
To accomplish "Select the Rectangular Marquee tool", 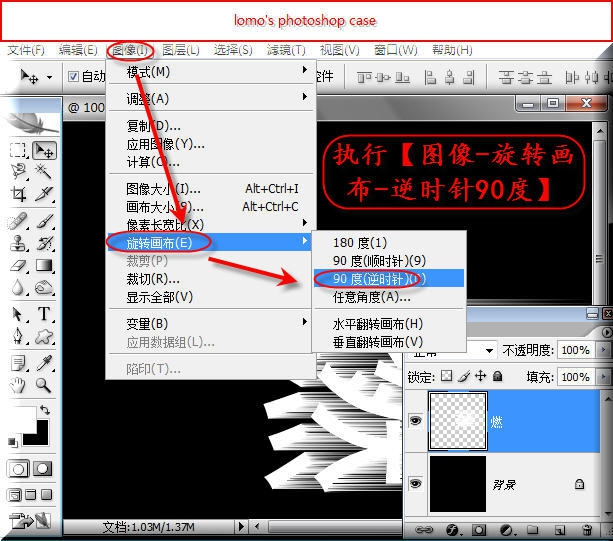I will pos(18,150).
